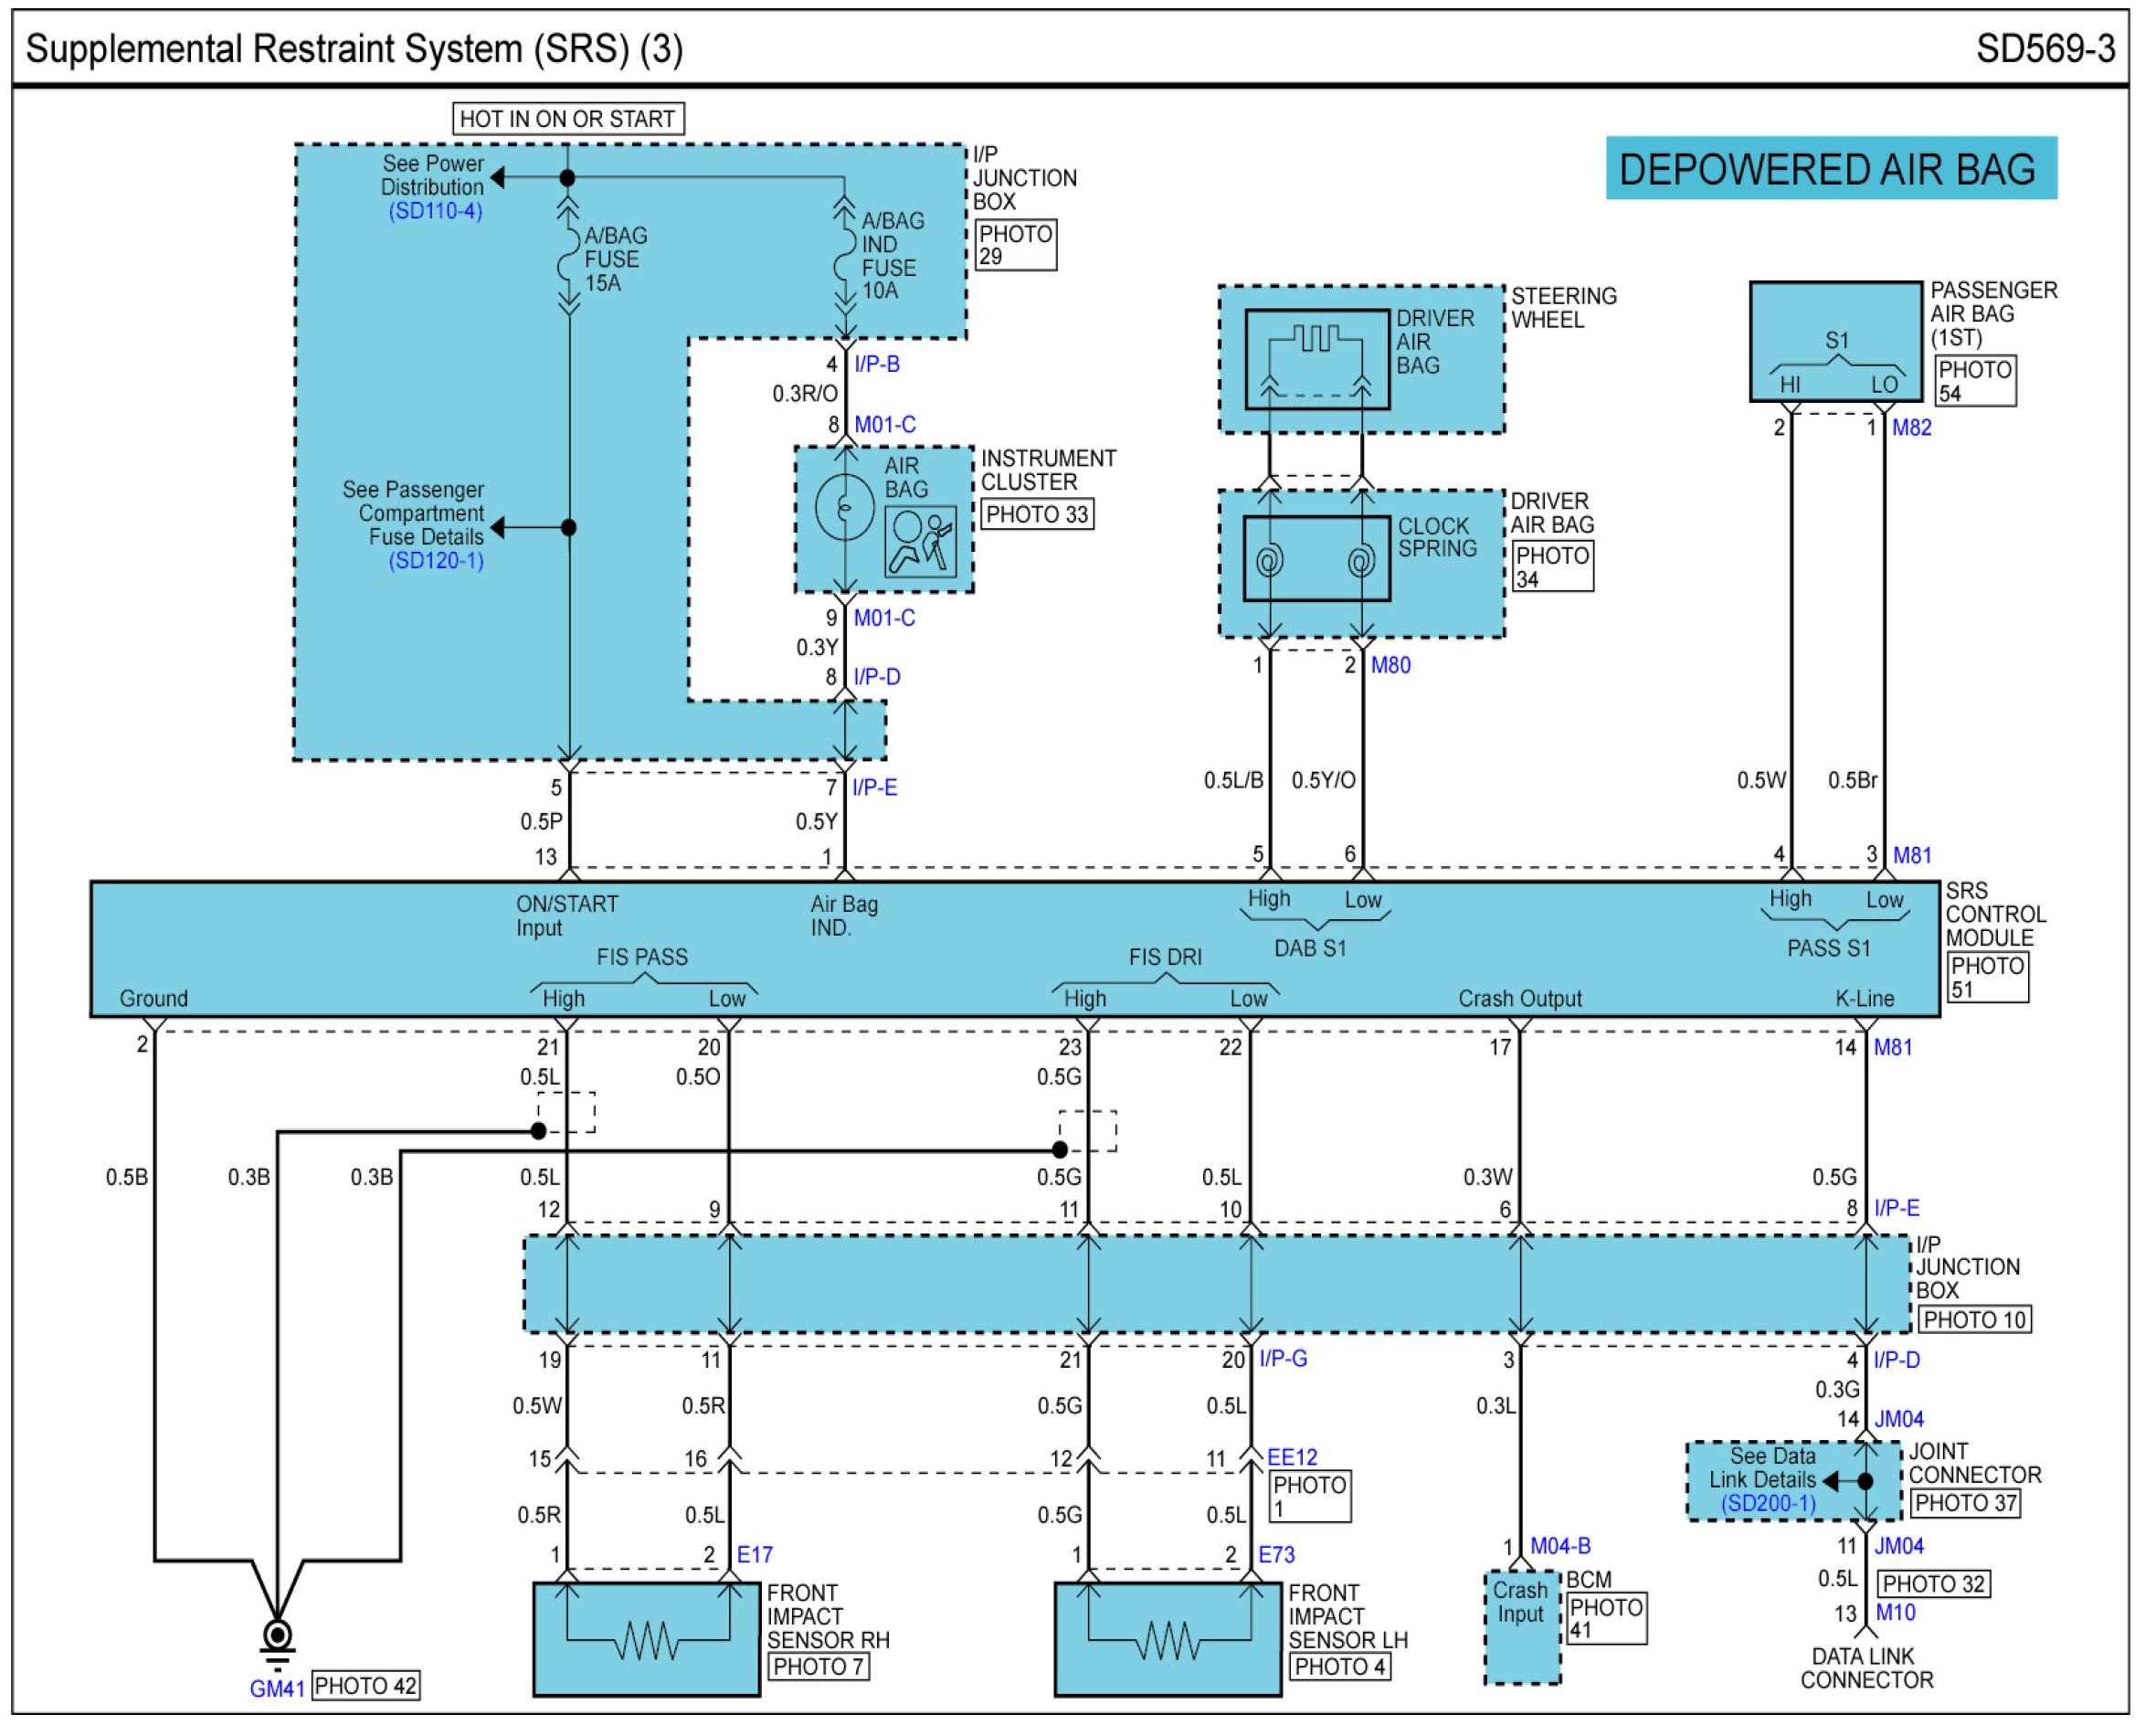
Task: Open the SD120-1 fuse details link
Action: [436, 561]
